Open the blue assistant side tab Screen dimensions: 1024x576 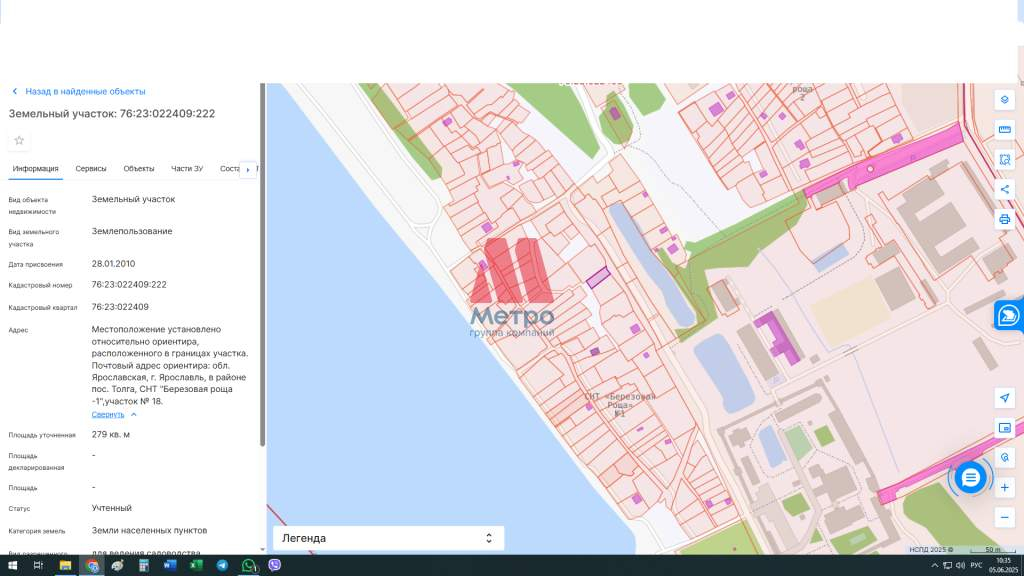pos(1009,316)
